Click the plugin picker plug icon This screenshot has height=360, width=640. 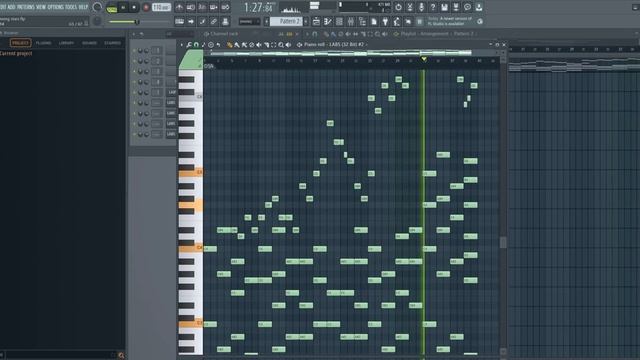pyautogui.click(x=385, y=21)
